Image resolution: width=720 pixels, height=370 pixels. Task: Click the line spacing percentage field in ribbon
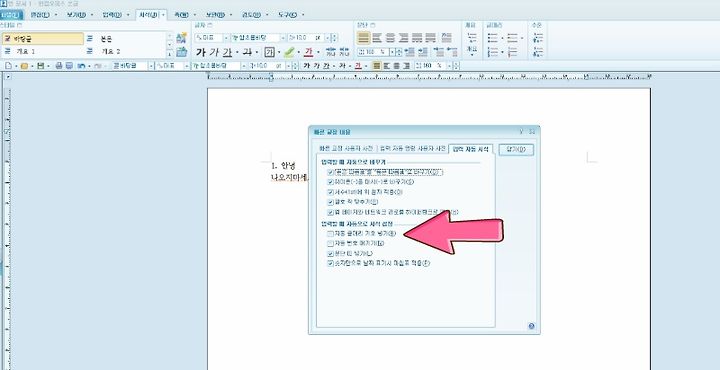[373, 52]
